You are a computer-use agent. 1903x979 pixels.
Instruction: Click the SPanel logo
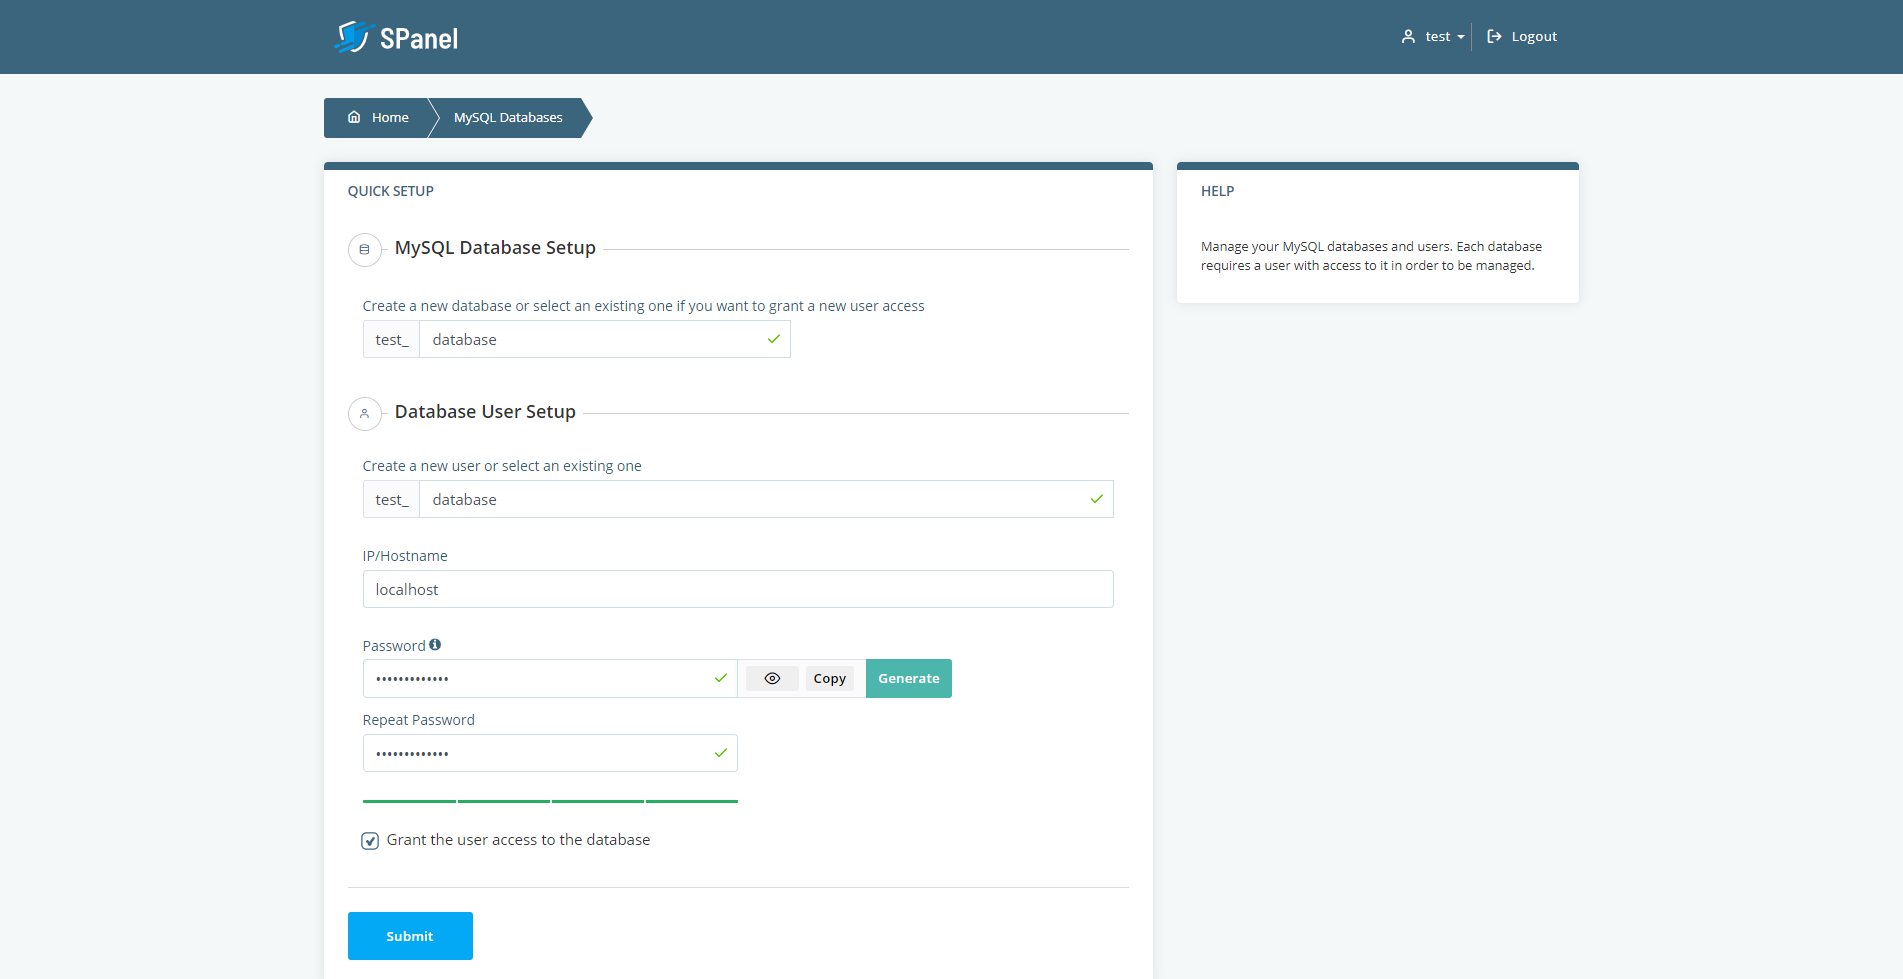tap(396, 38)
